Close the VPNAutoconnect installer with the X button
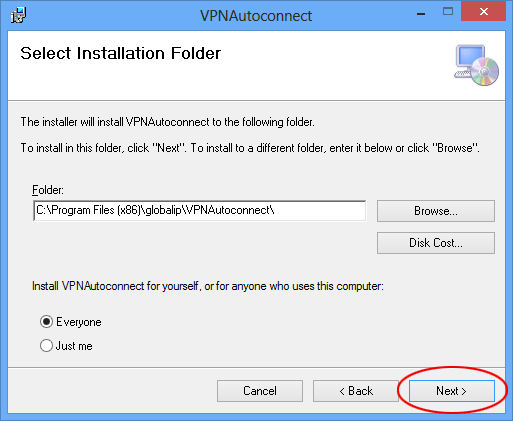The width and height of the screenshot is (513, 421). (483, 12)
